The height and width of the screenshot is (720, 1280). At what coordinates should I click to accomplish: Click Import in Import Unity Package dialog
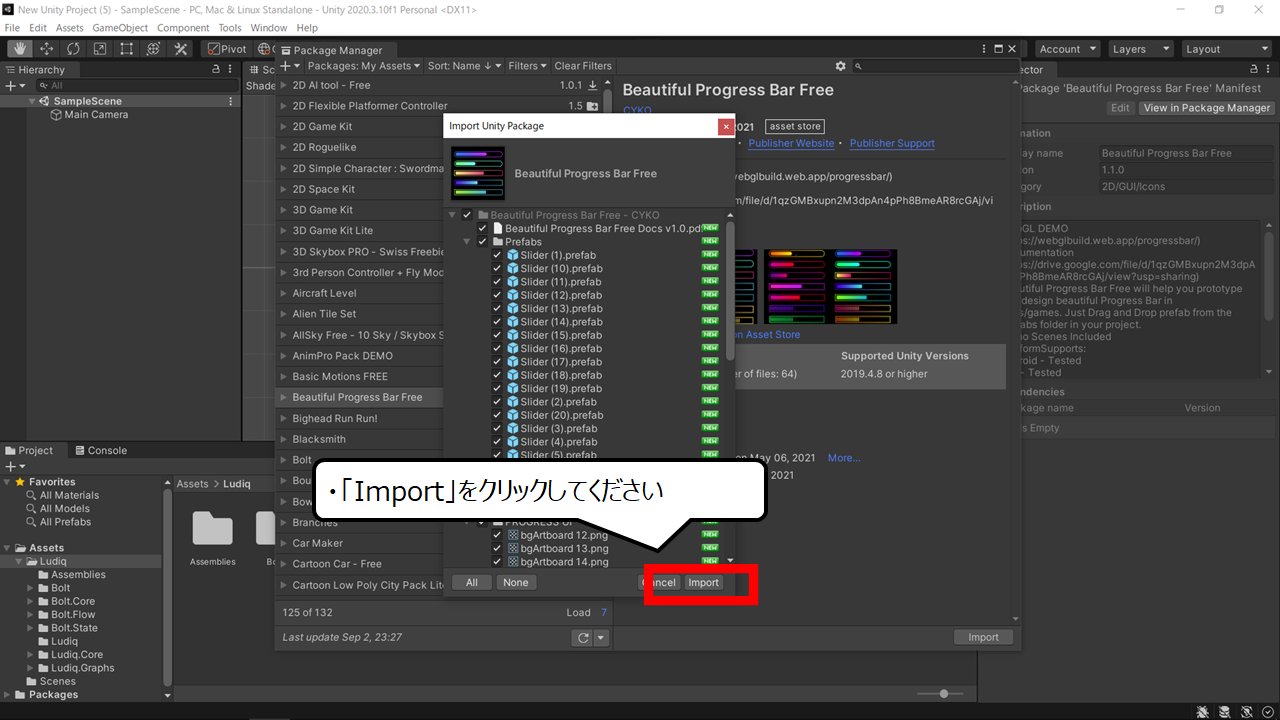703,583
